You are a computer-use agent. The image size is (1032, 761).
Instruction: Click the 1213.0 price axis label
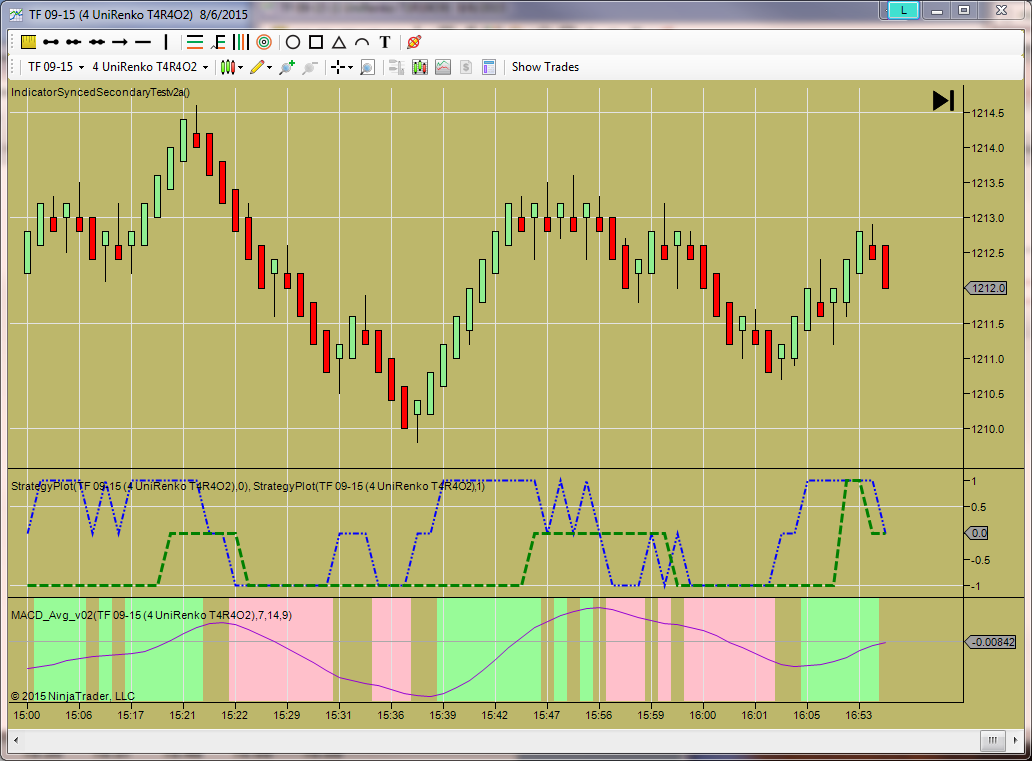[988, 218]
